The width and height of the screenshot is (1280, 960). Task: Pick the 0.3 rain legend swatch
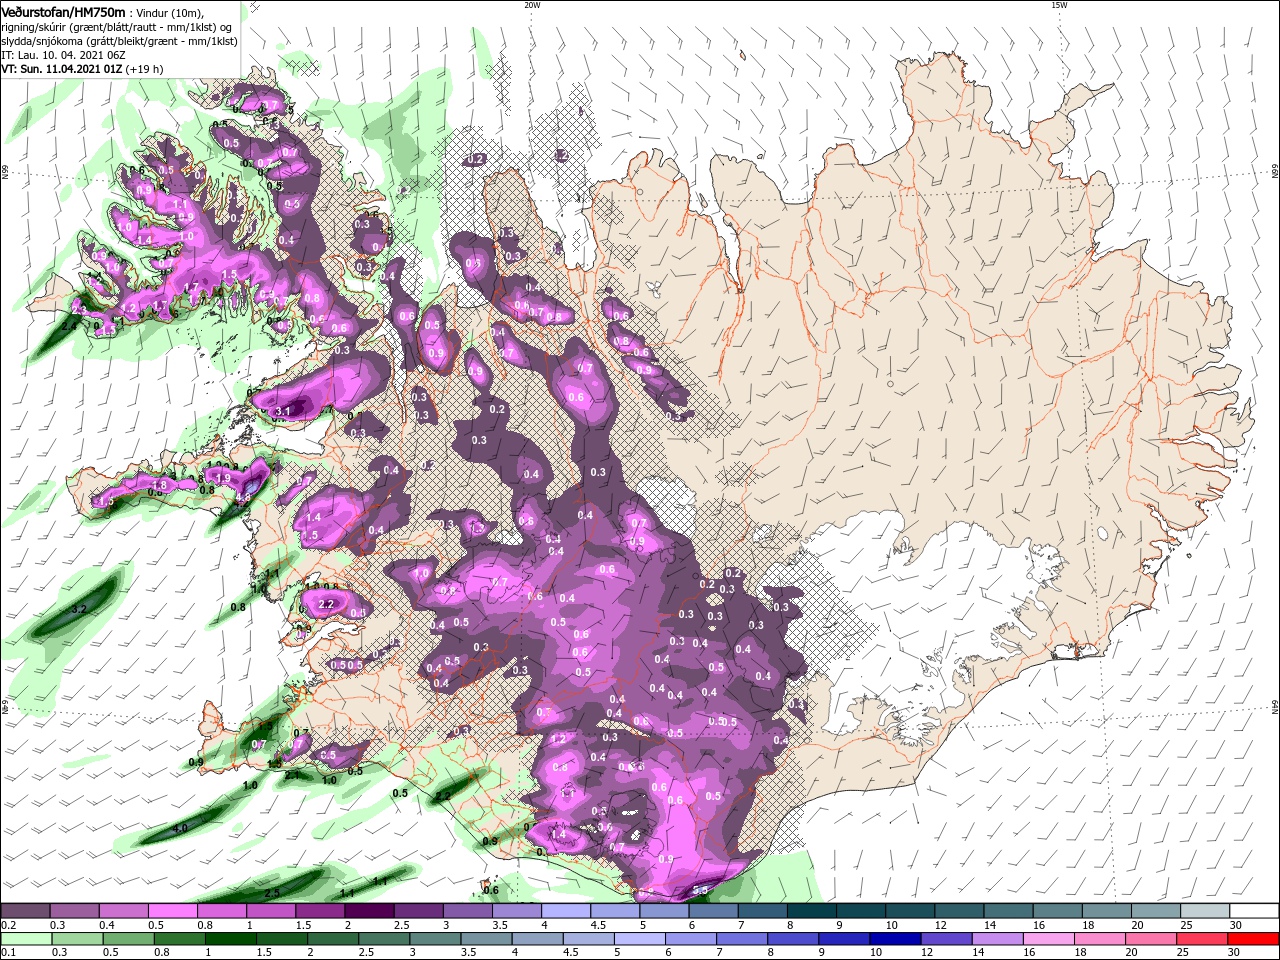coord(78,939)
